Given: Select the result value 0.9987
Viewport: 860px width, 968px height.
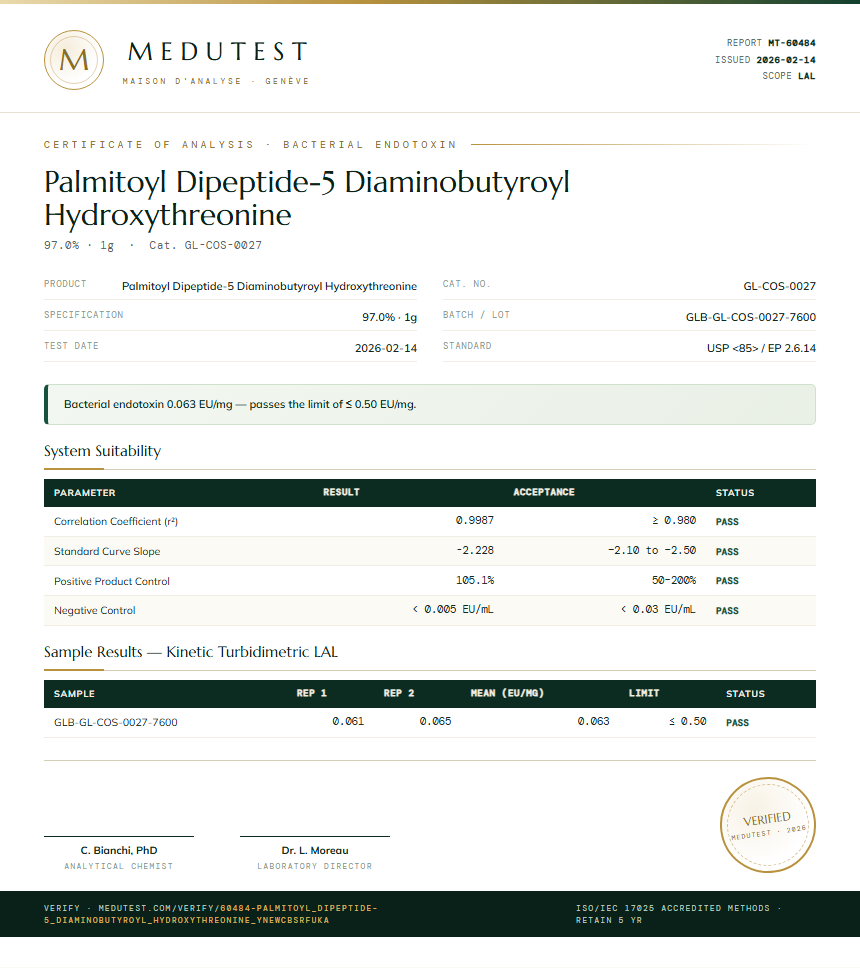Looking at the screenshot, I should [x=475, y=520].
